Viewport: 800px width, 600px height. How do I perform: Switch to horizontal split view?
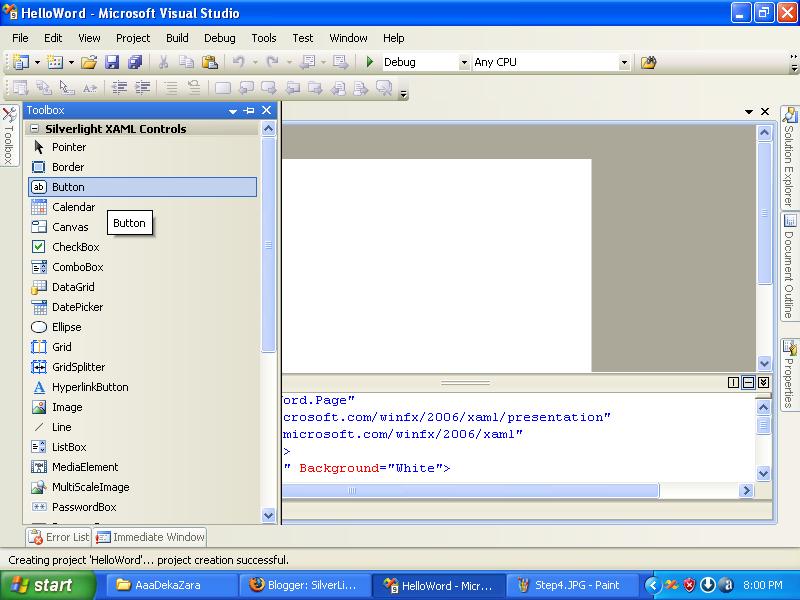748,383
